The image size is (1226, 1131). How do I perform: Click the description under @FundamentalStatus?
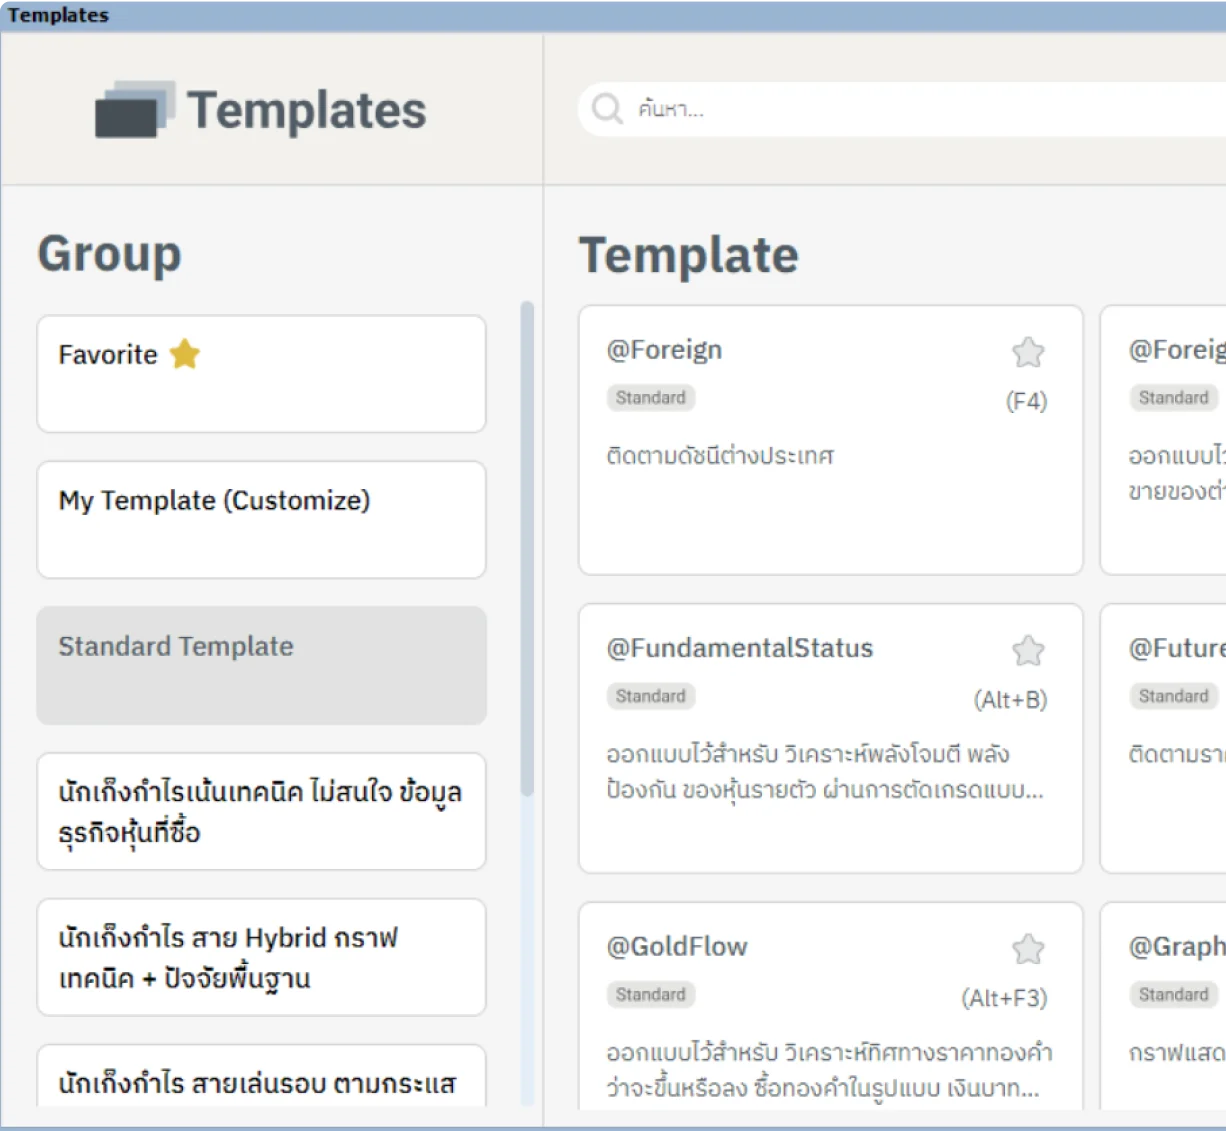coord(825,772)
